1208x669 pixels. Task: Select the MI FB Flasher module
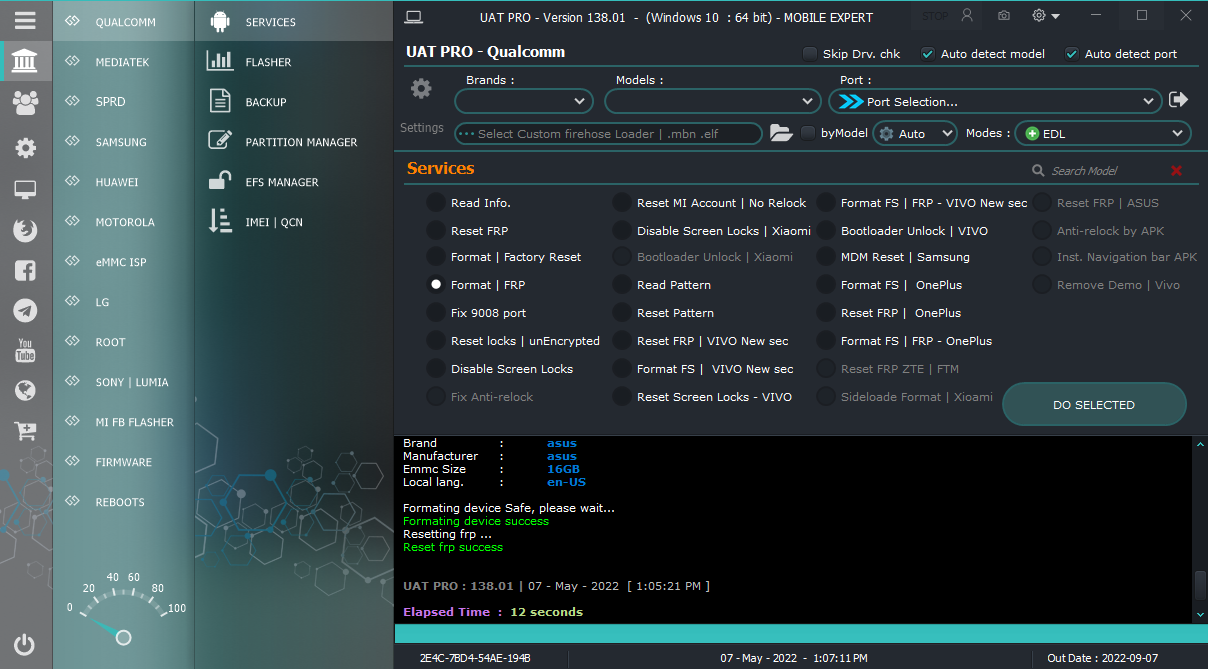click(124, 422)
